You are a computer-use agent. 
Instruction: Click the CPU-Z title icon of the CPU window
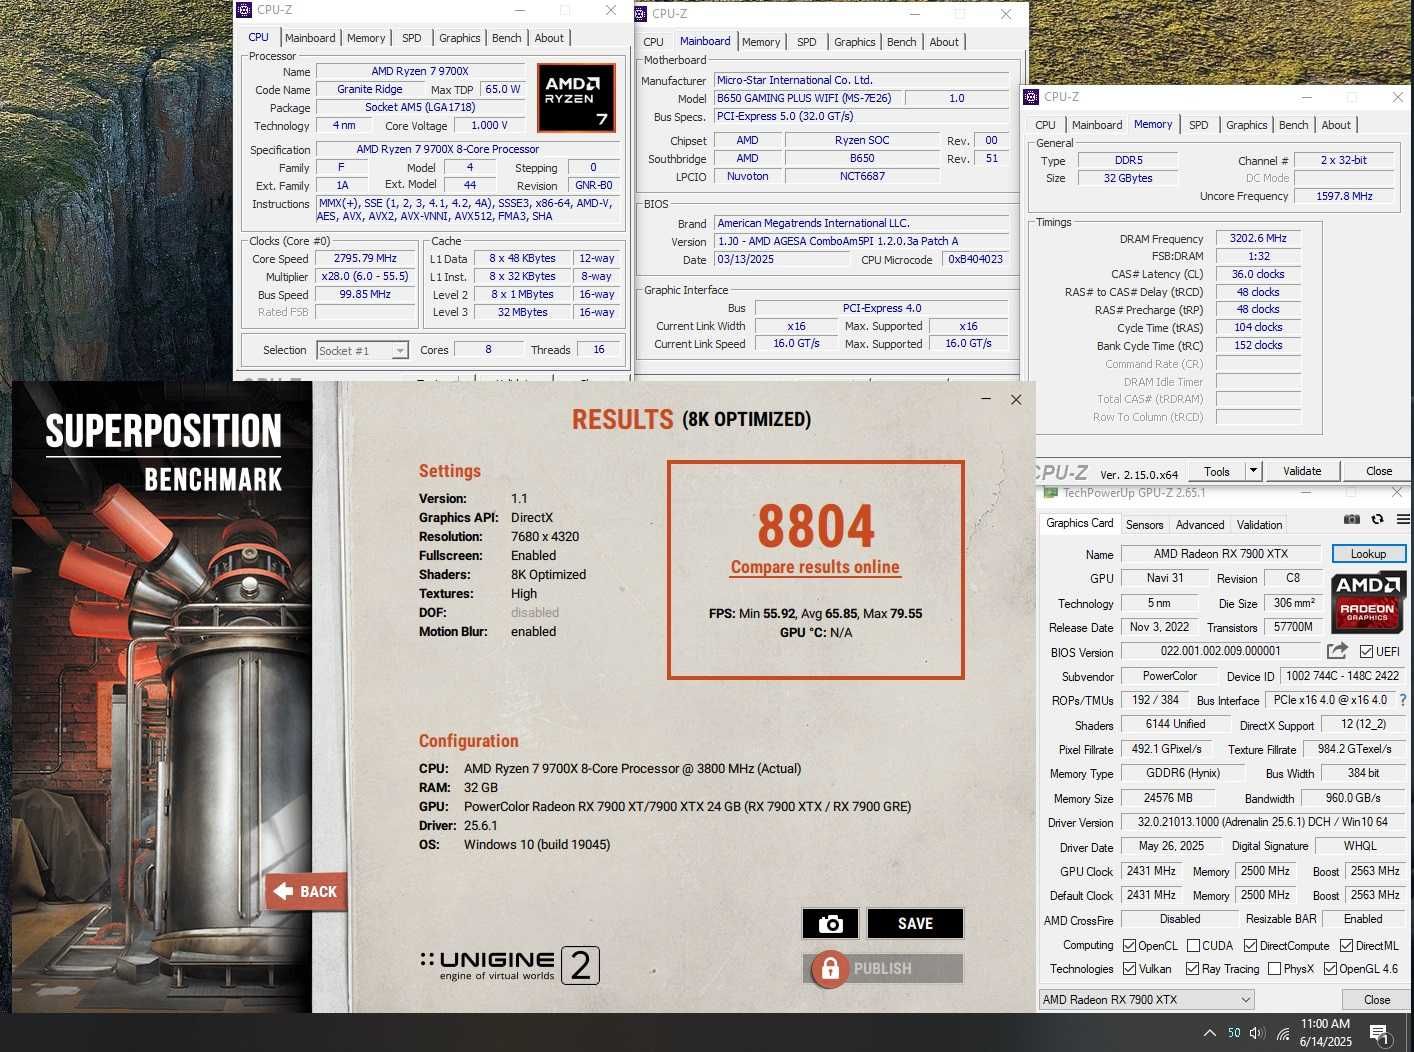pyautogui.click(x=244, y=10)
